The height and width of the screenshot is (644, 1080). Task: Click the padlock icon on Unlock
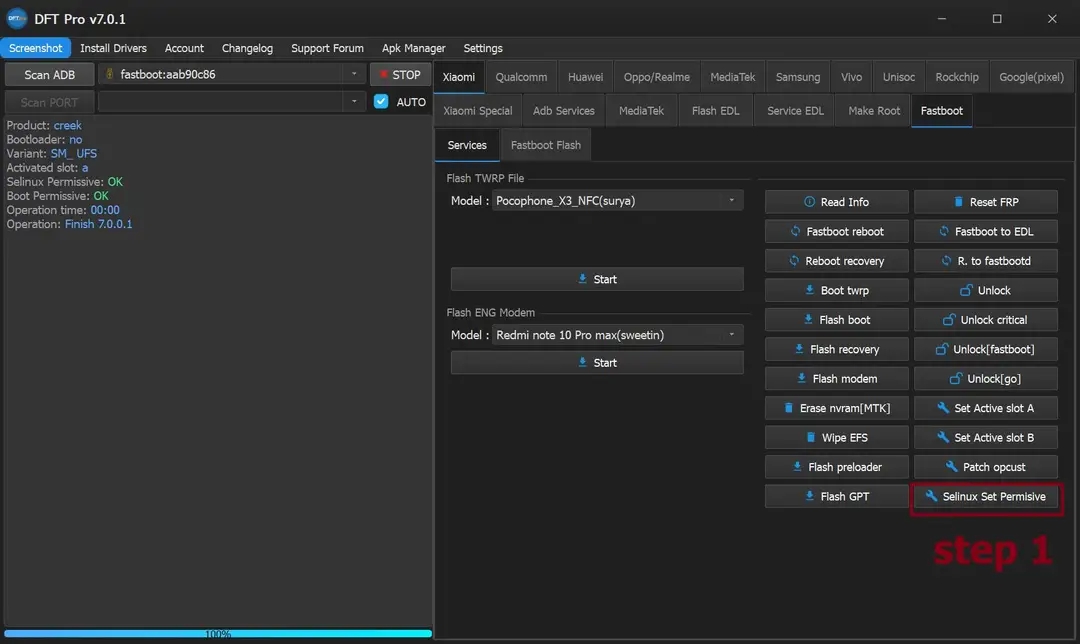point(966,290)
